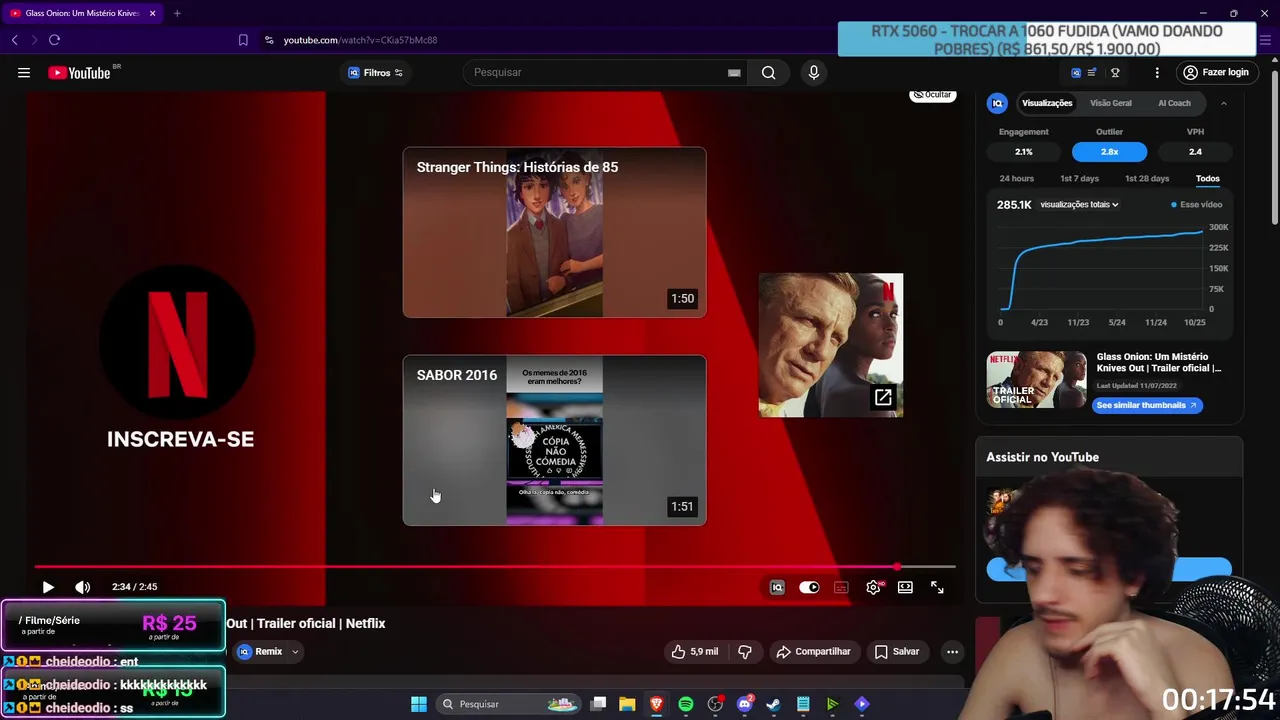Image resolution: width=1280 pixels, height=720 pixels.
Task: Expand the visualizações totais dropdown
Action: [1079, 205]
